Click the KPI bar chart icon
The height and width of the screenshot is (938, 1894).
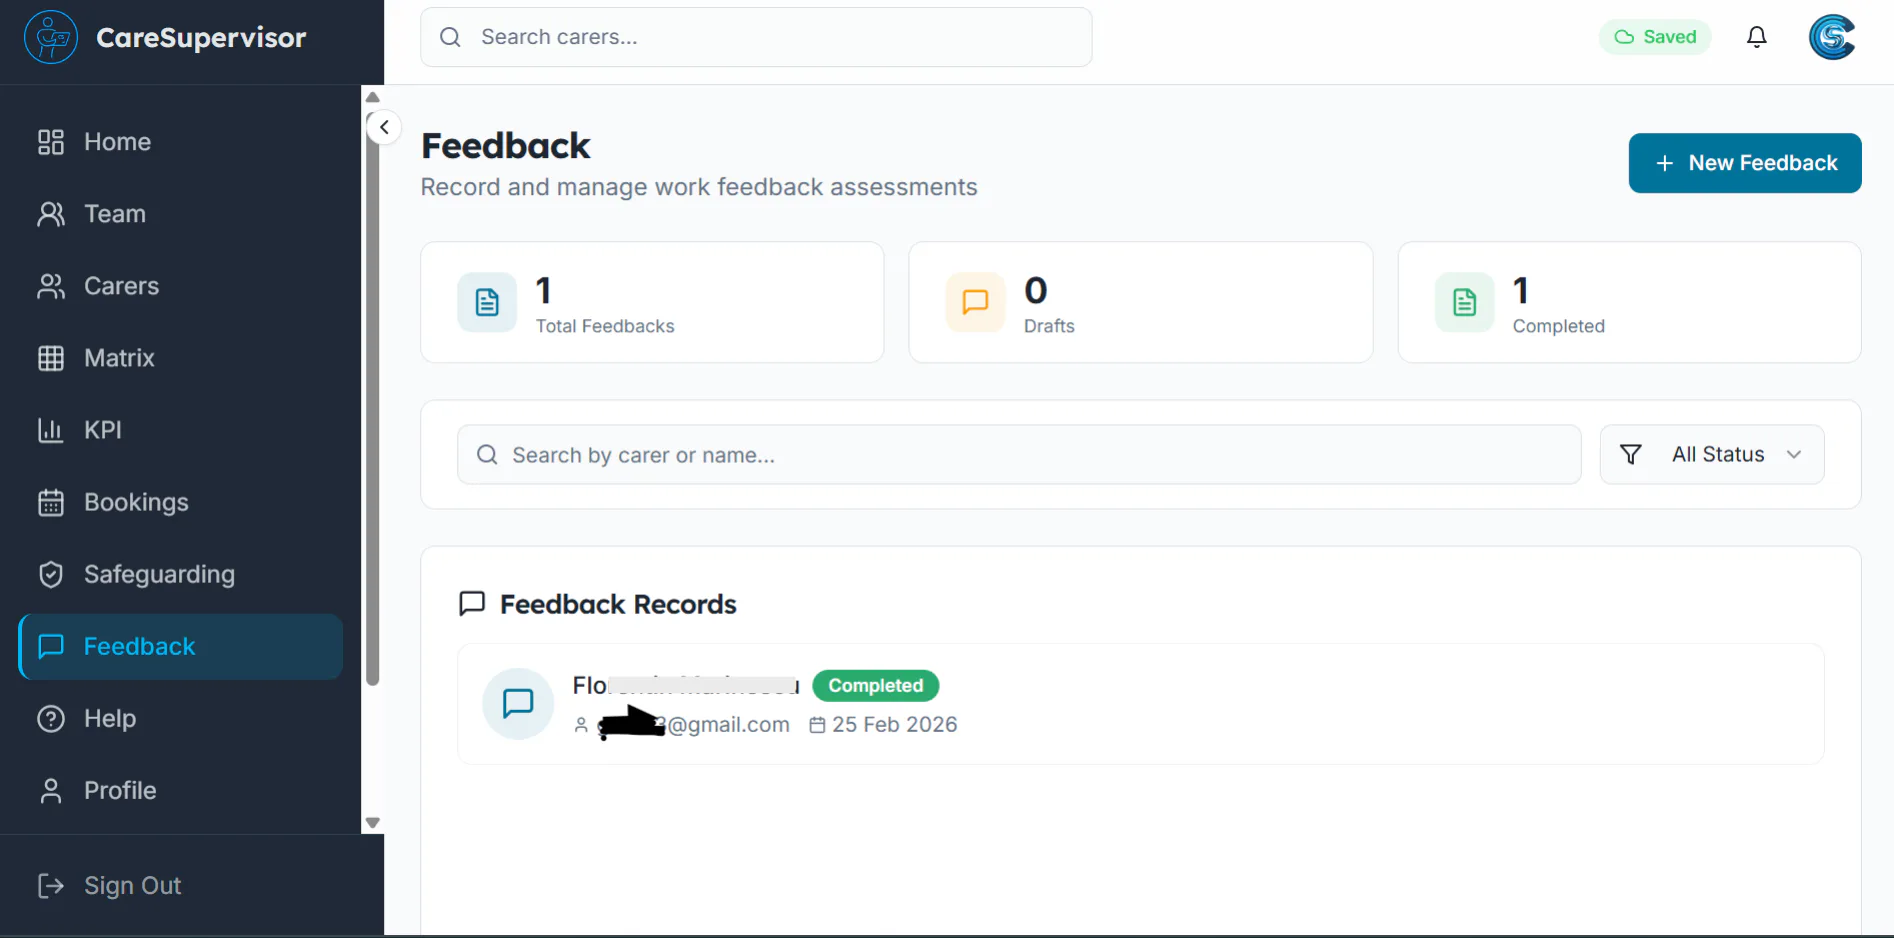click(x=51, y=430)
